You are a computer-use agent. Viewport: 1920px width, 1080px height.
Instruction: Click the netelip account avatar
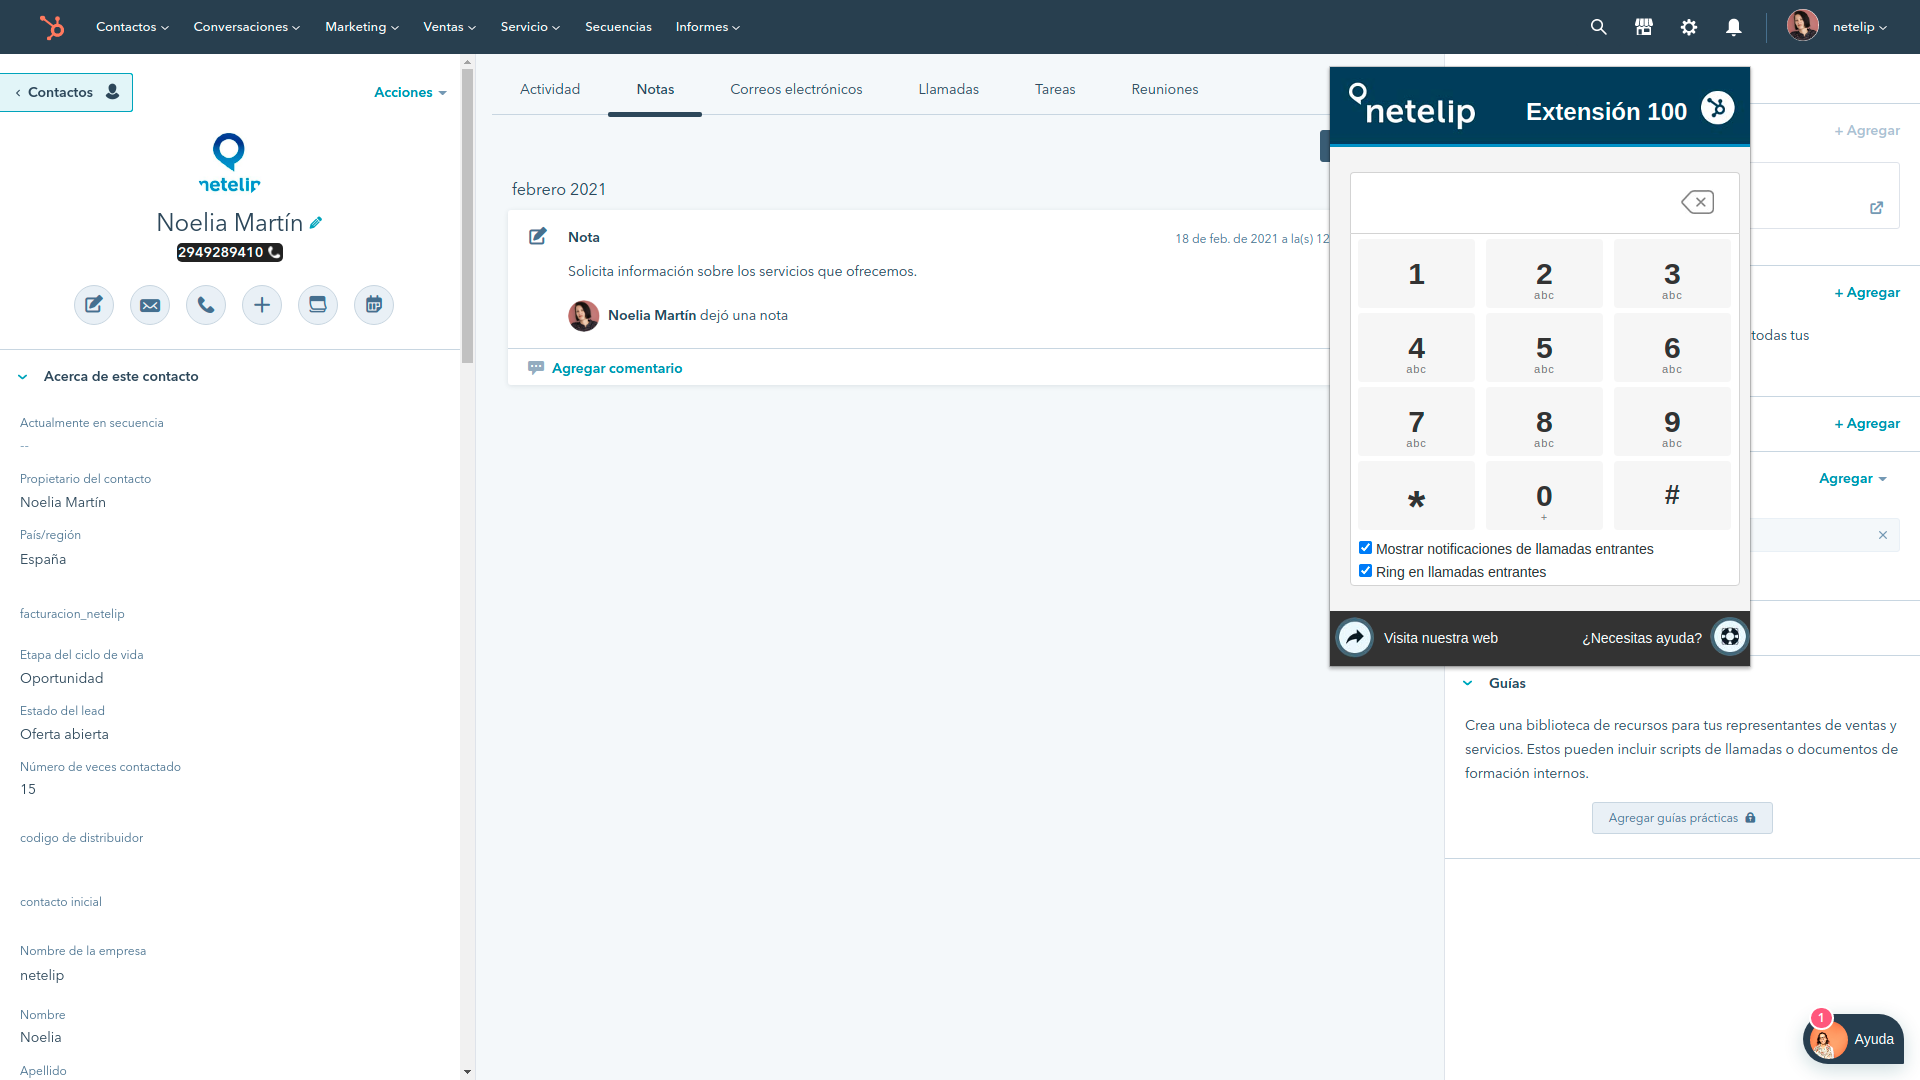[1802, 26]
